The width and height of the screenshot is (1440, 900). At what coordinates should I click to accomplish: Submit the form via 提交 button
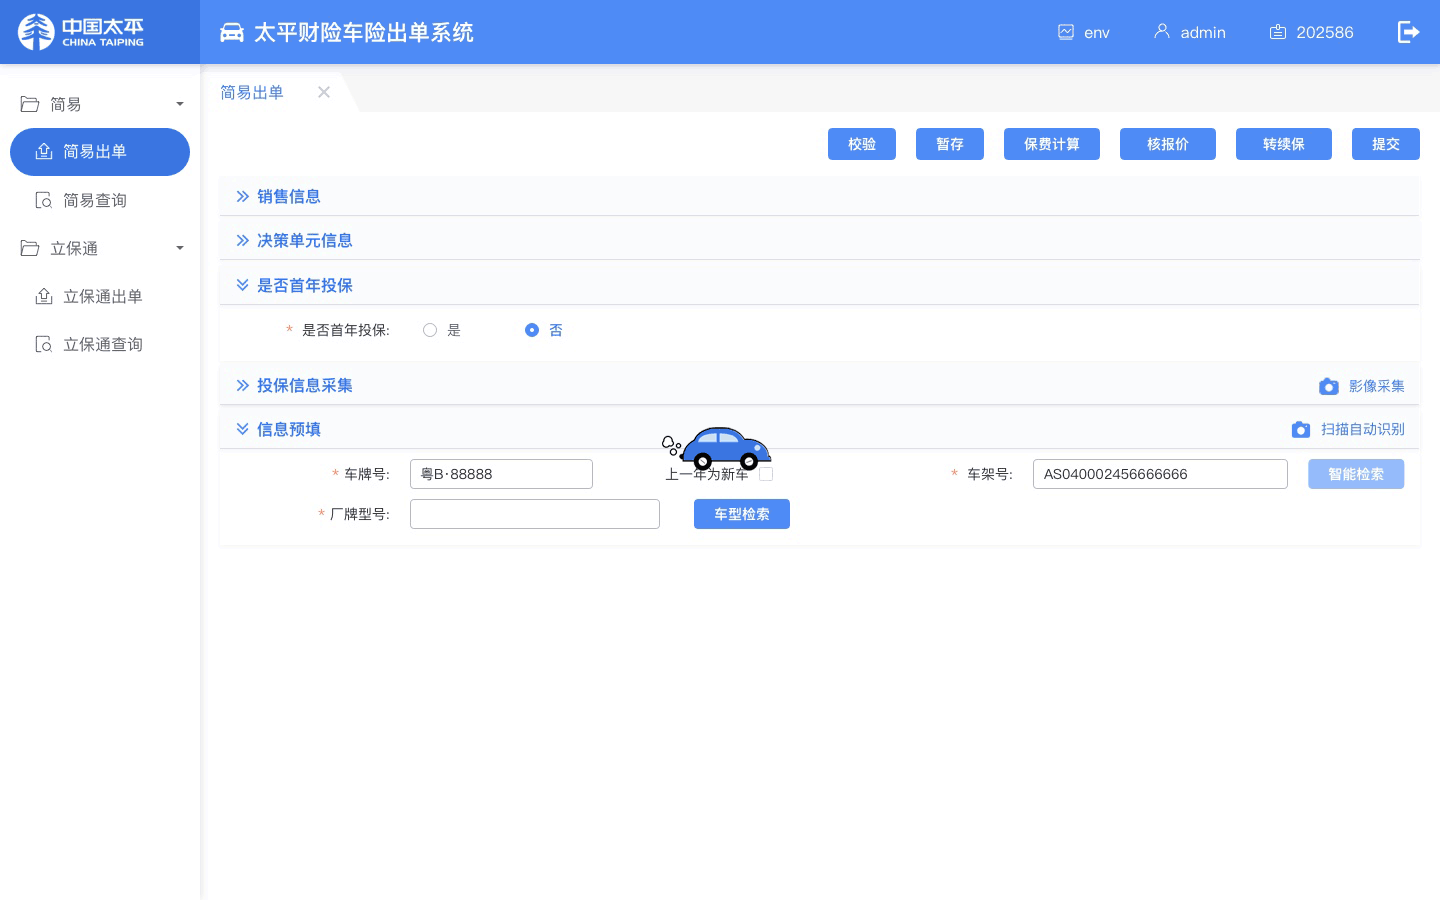coord(1386,144)
